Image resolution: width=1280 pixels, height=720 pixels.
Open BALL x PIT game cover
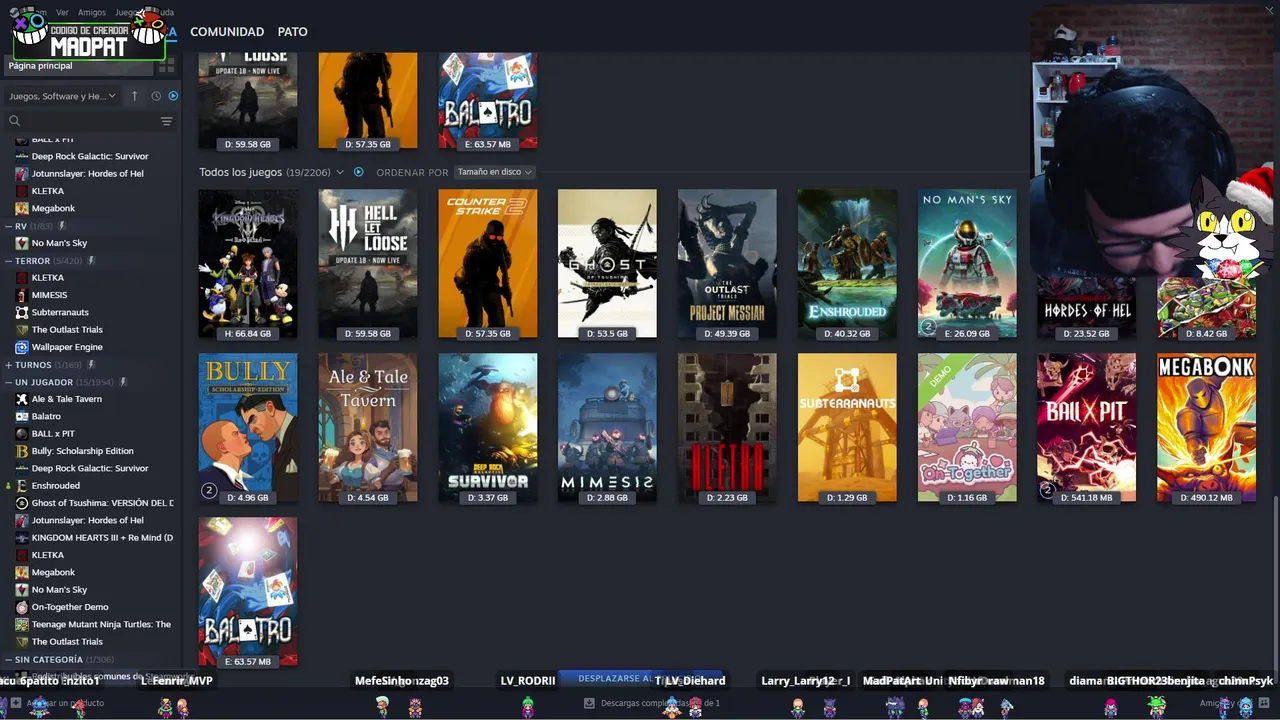point(1087,428)
